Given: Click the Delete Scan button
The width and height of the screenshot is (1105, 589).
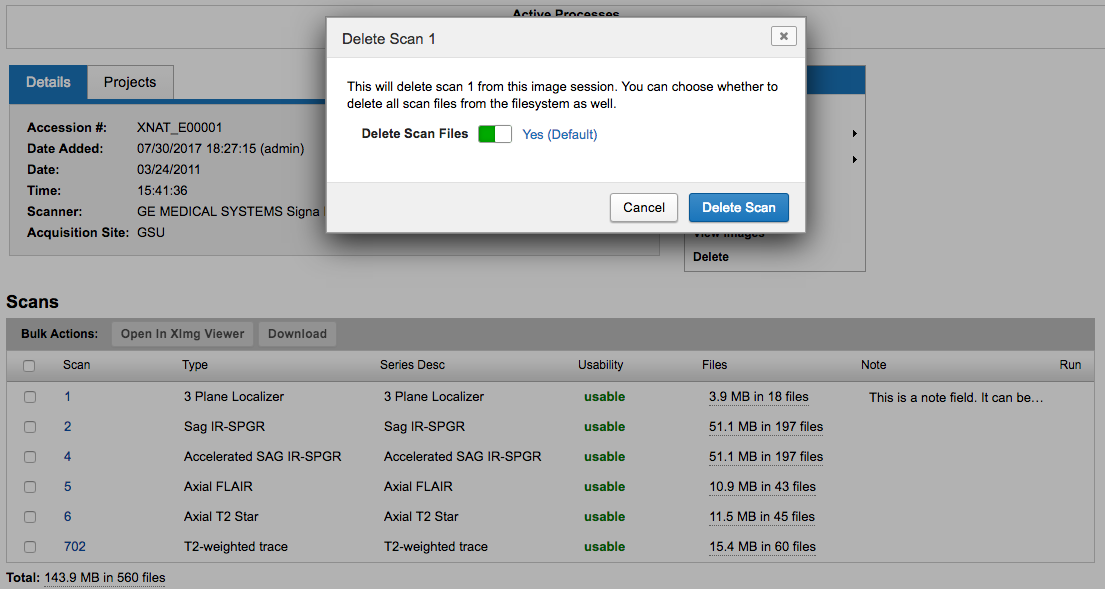Looking at the screenshot, I should (x=738, y=207).
